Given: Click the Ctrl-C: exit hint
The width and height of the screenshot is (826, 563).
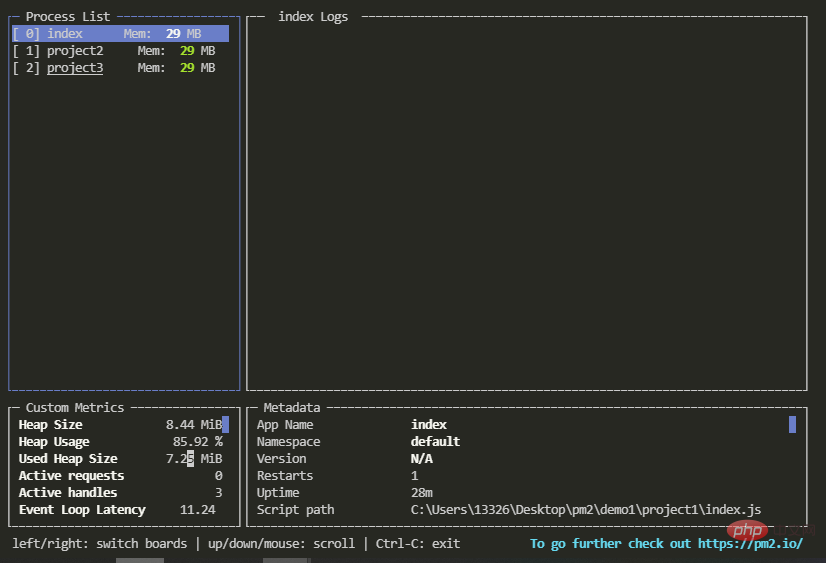Looking at the screenshot, I should pyautogui.click(x=418, y=544).
